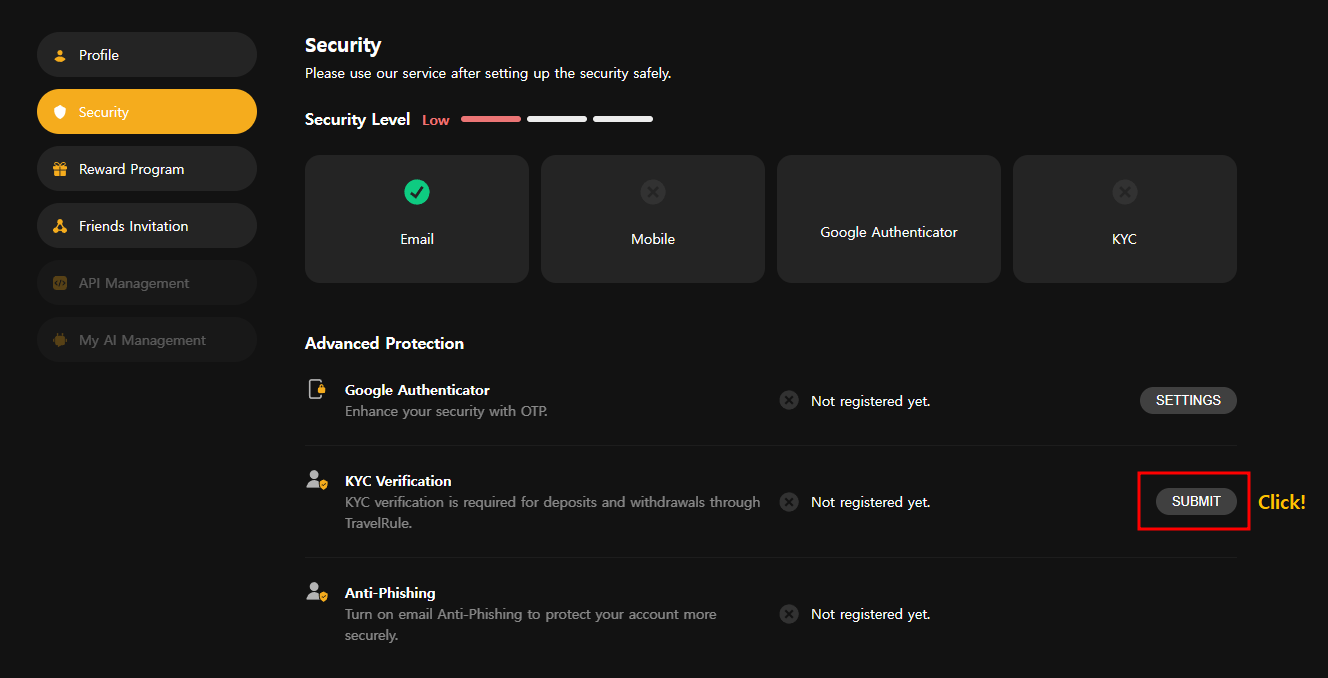Screen dimensions: 1328x678
Task: Click the 'Security' page heading
Action: pyautogui.click(x=343, y=45)
